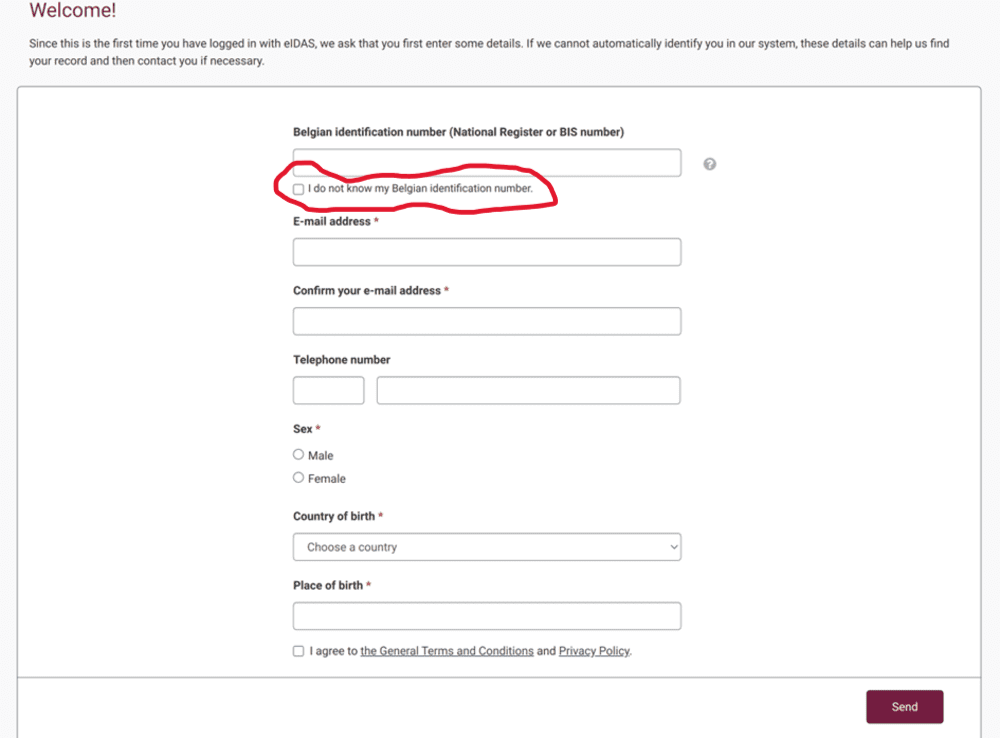Select the Confirm your e-mail address field
Screen dimensions: 1000x738
tap(487, 321)
